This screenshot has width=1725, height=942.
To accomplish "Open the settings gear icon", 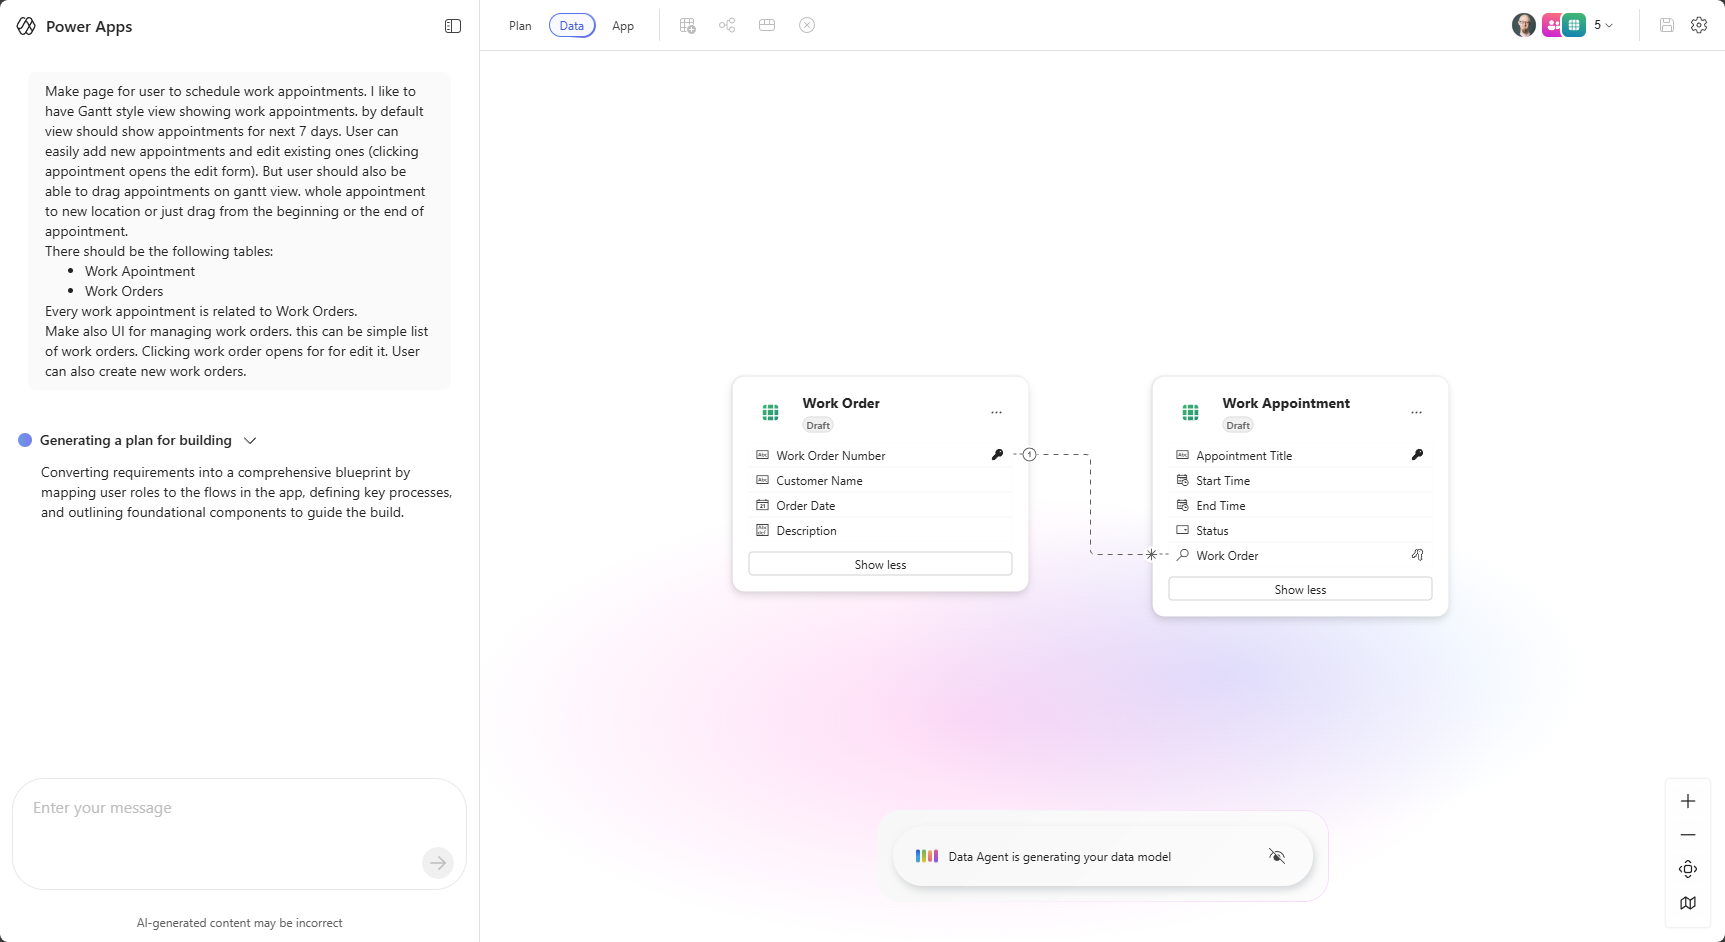I will point(1699,25).
